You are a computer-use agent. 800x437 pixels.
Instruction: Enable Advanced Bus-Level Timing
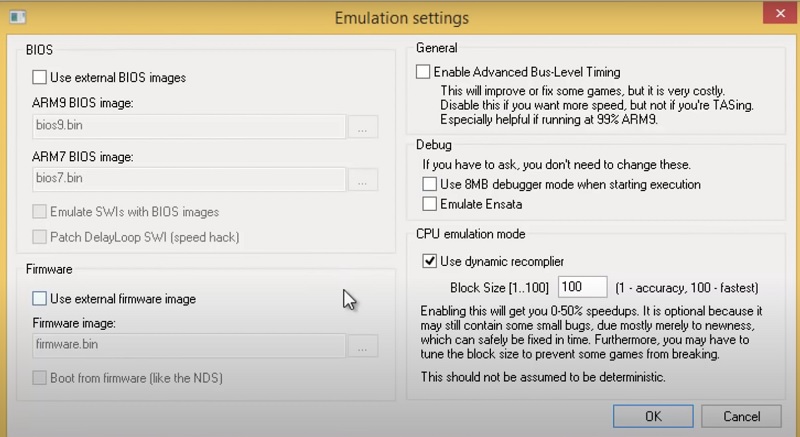point(424,72)
